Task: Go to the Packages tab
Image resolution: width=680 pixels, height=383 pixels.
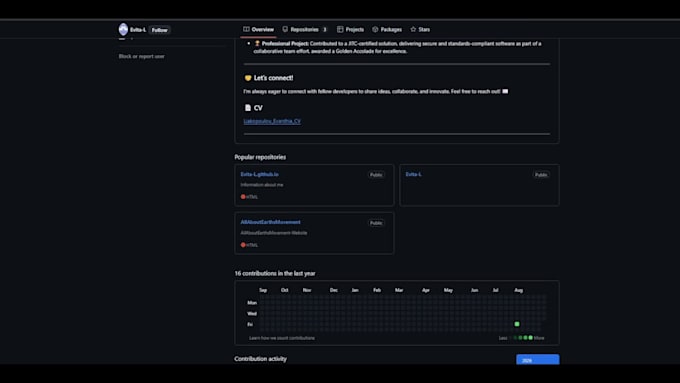Action: point(387,29)
